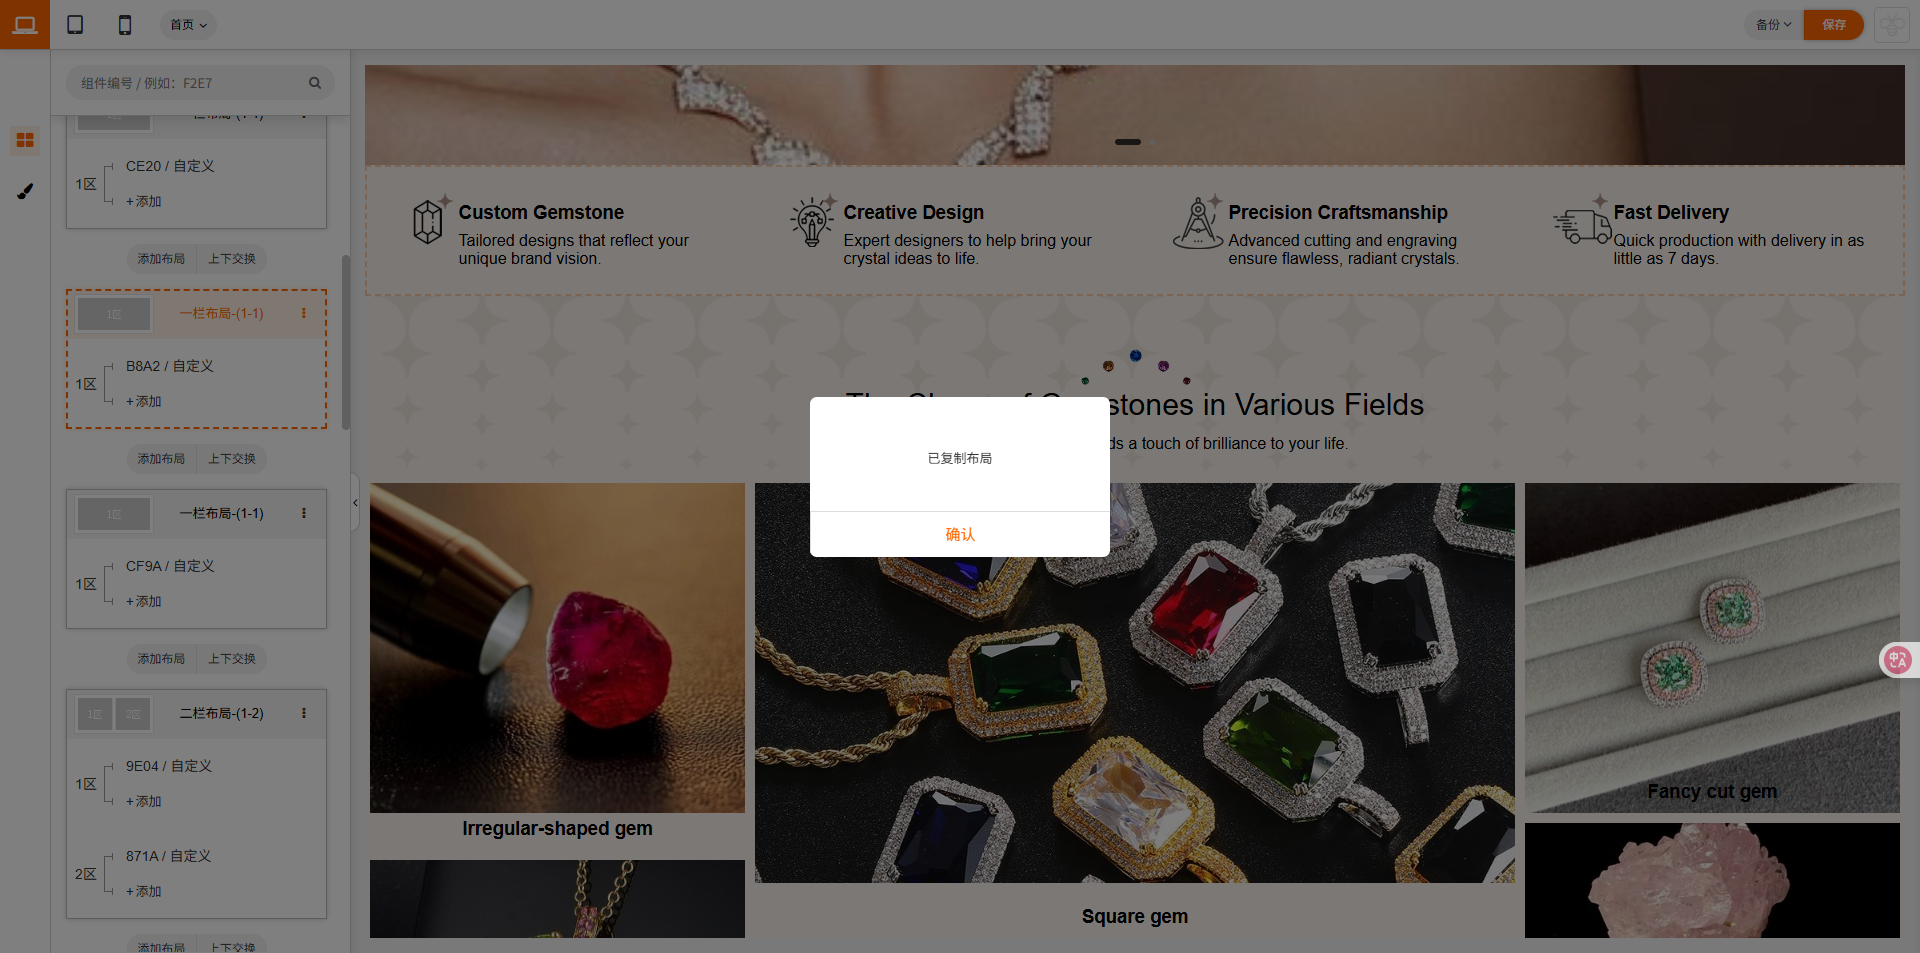Expand the 备份 backup dropdown
The height and width of the screenshot is (953, 1920).
[1773, 24]
